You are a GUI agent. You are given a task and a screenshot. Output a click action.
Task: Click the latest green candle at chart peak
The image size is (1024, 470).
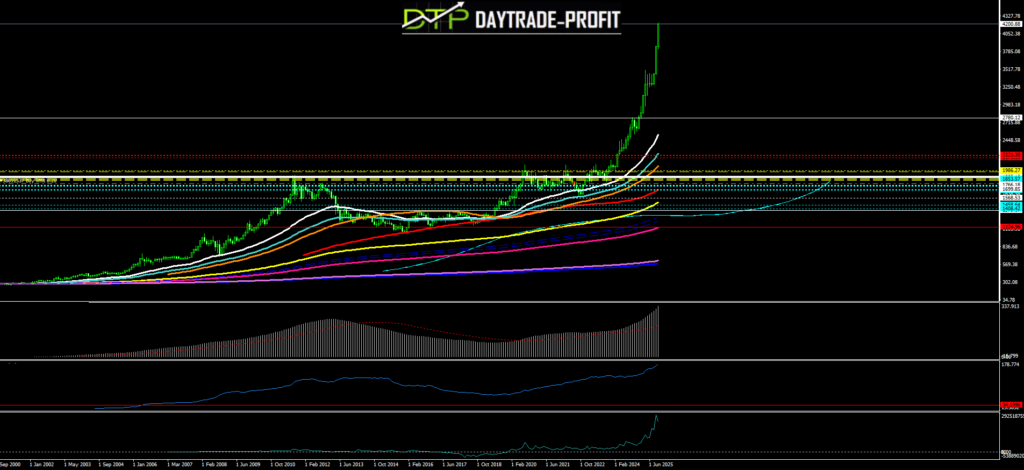(658, 35)
